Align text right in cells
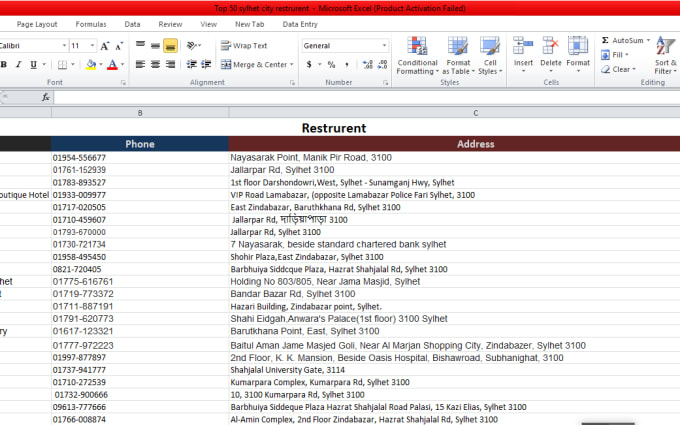 coord(170,64)
